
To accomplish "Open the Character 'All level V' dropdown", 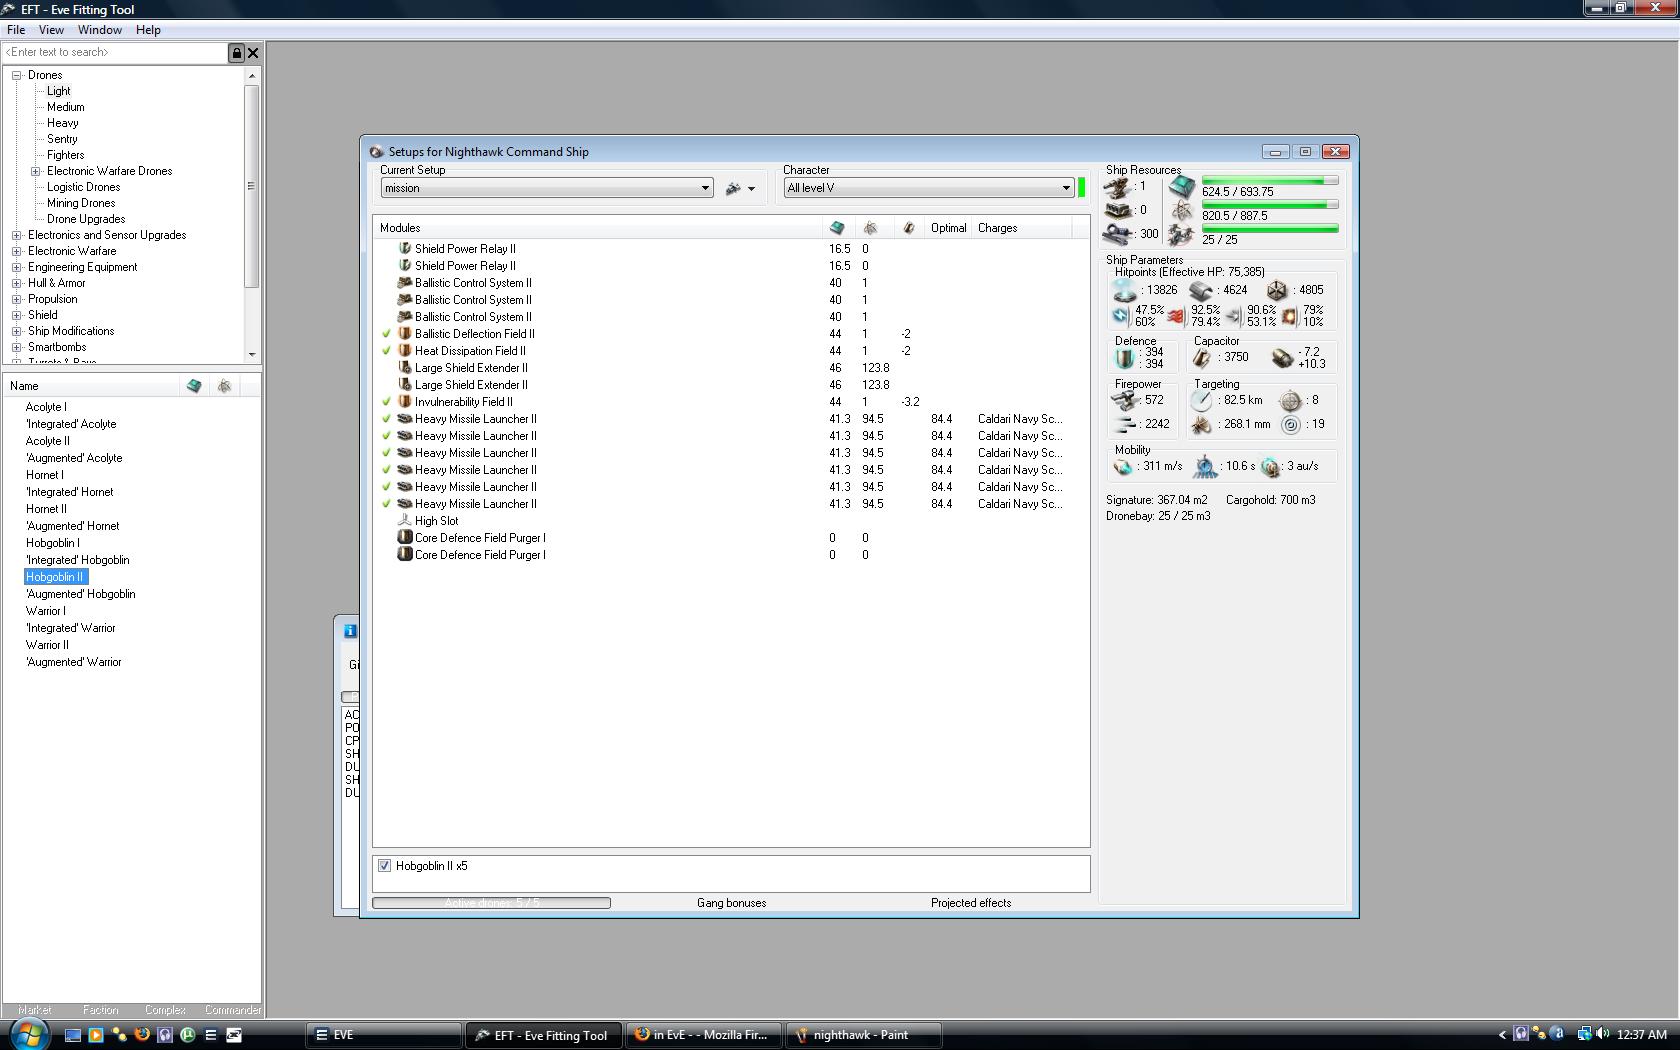I will click(929, 188).
